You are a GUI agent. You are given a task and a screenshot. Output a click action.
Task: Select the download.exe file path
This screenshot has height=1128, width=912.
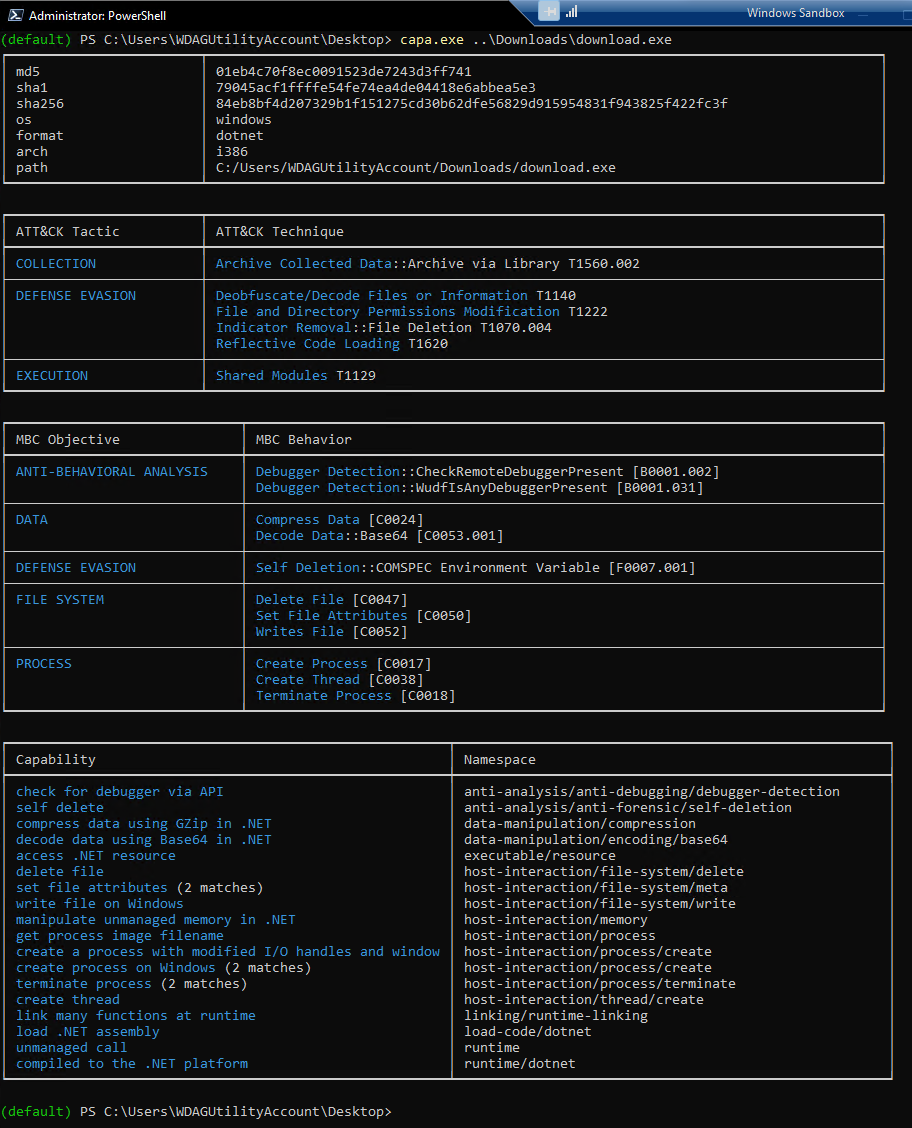click(x=418, y=167)
